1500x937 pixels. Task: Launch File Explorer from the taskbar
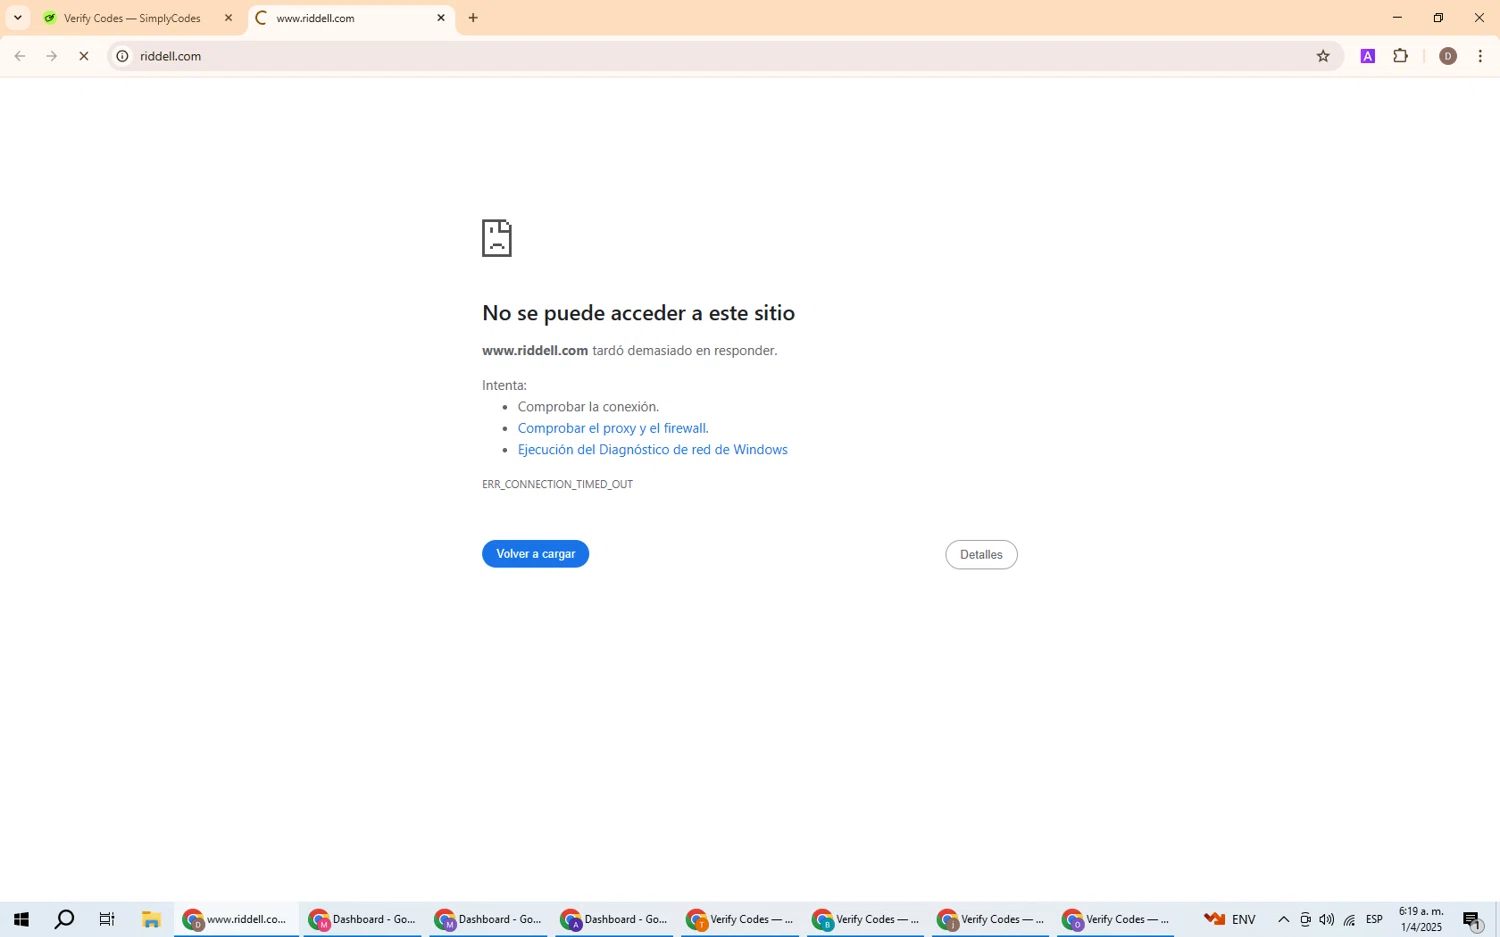pos(151,919)
